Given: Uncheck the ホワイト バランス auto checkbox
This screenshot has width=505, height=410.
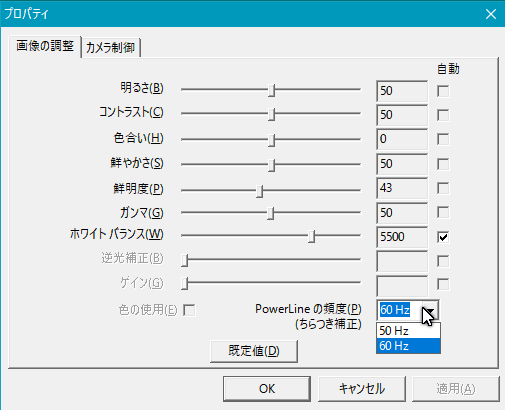Looking at the screenshot, I should click(x=443, y=237).
